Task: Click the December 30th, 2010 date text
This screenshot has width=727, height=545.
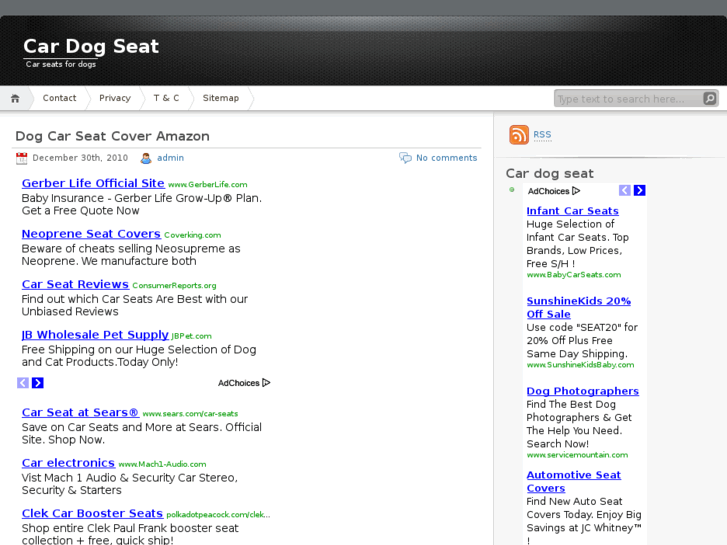Action: [80, 158]
